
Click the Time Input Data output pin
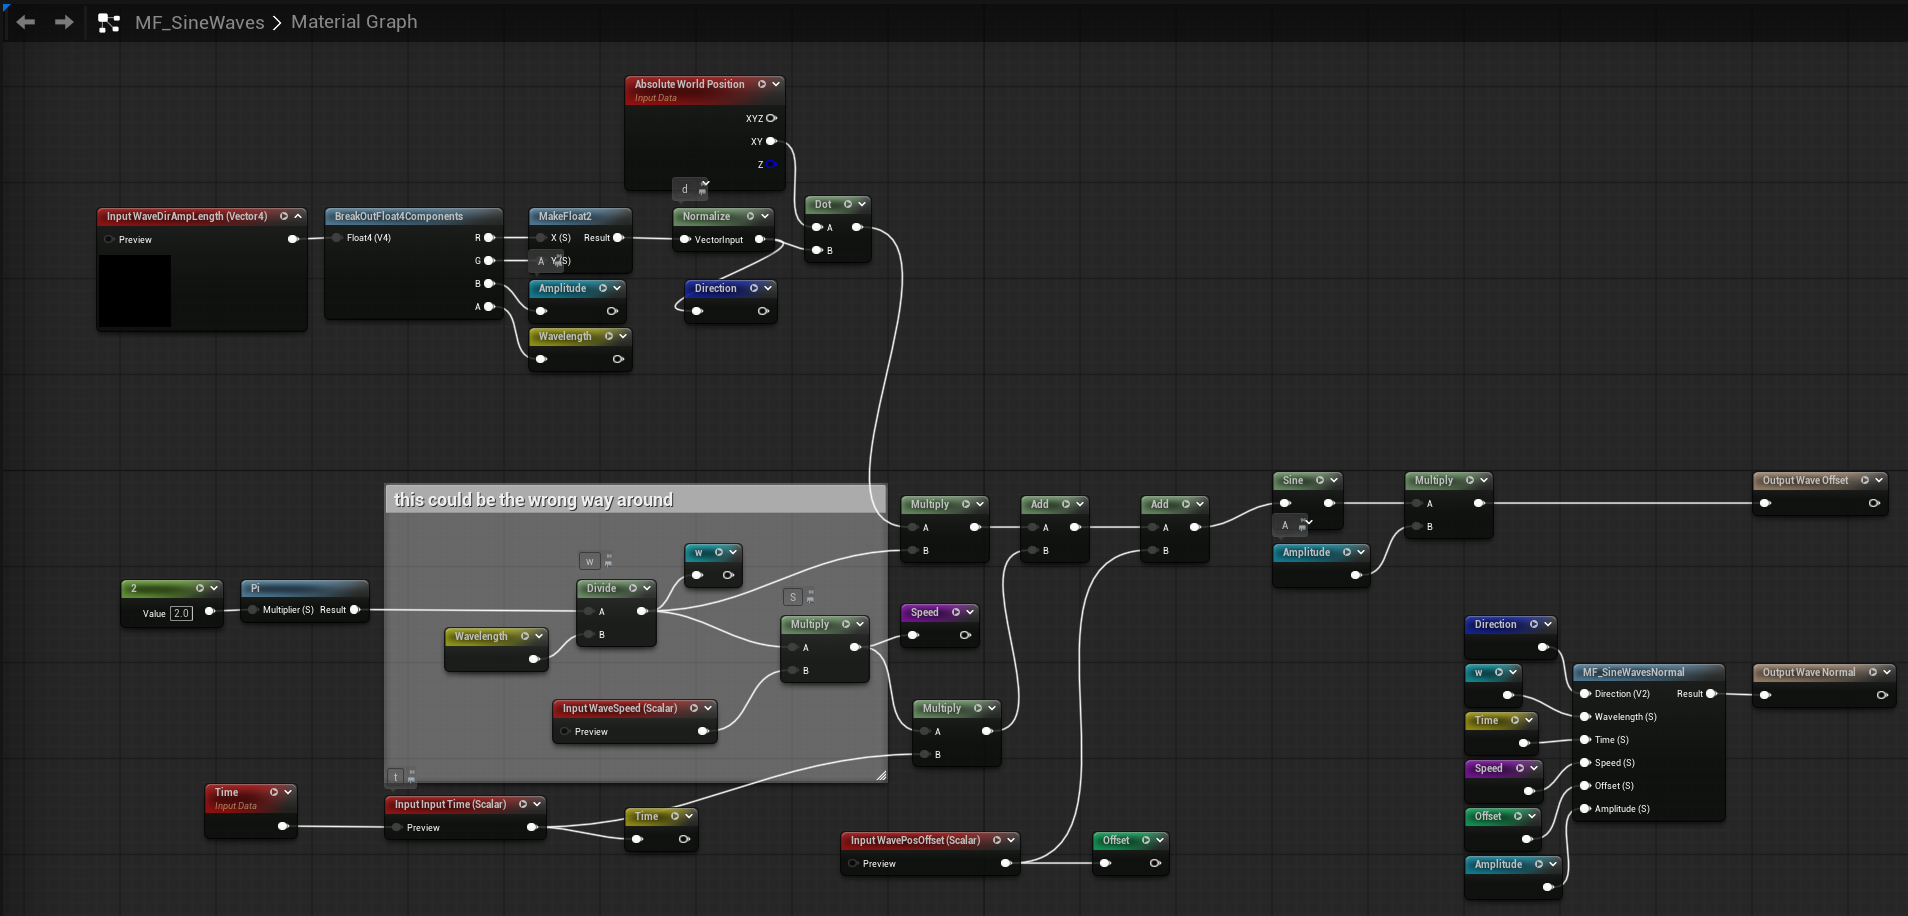tap(283, 826)
